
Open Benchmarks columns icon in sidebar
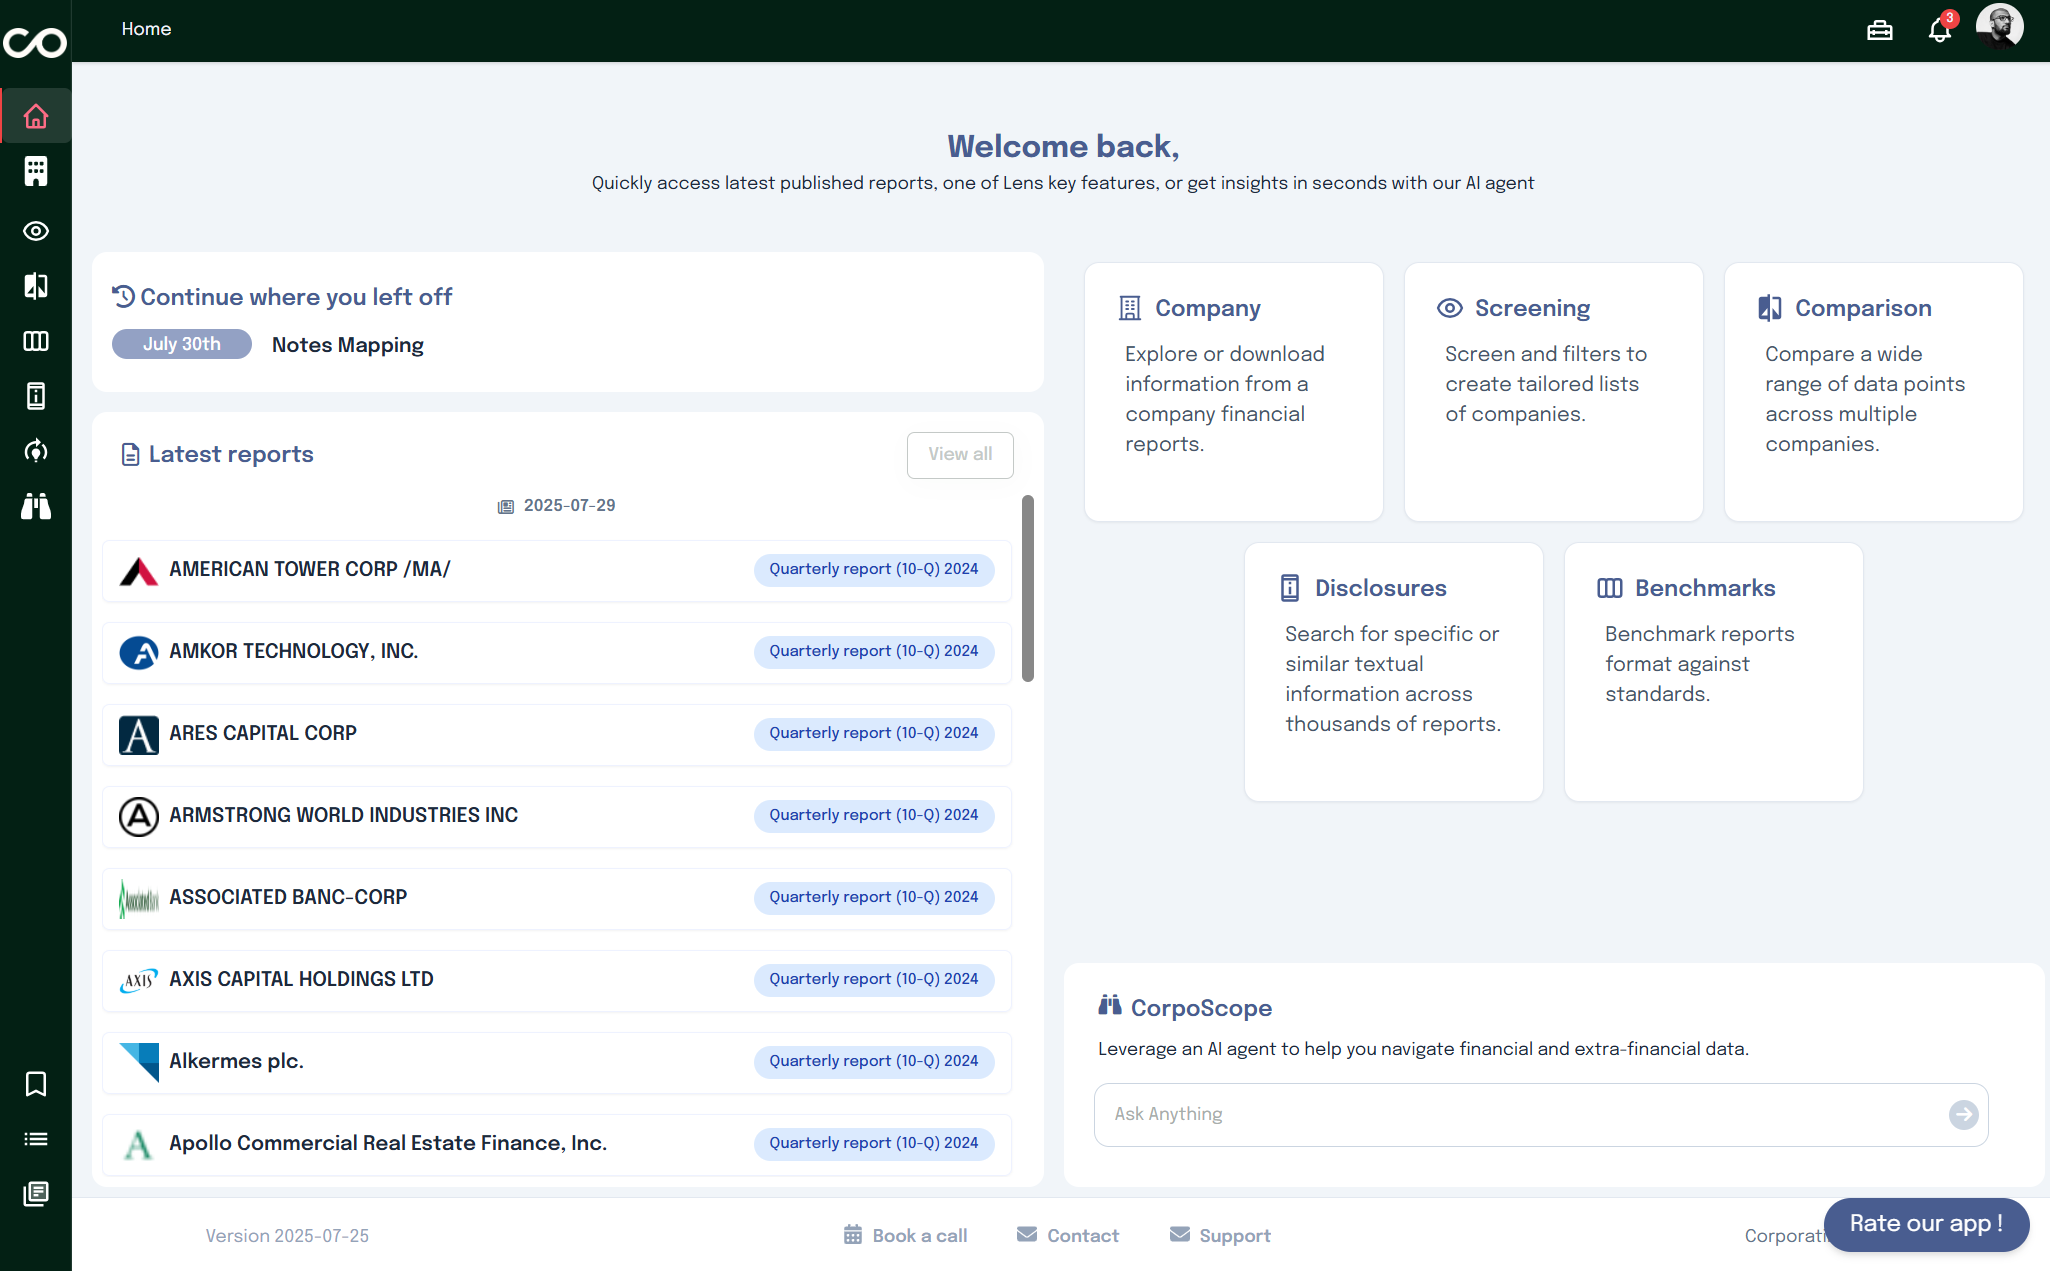tap(36, 341)
